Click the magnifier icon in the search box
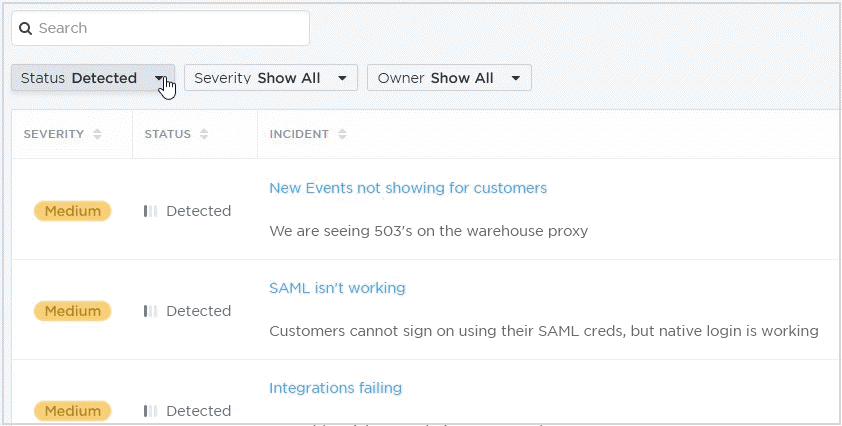The image size is (842, 426). (26, 28)
